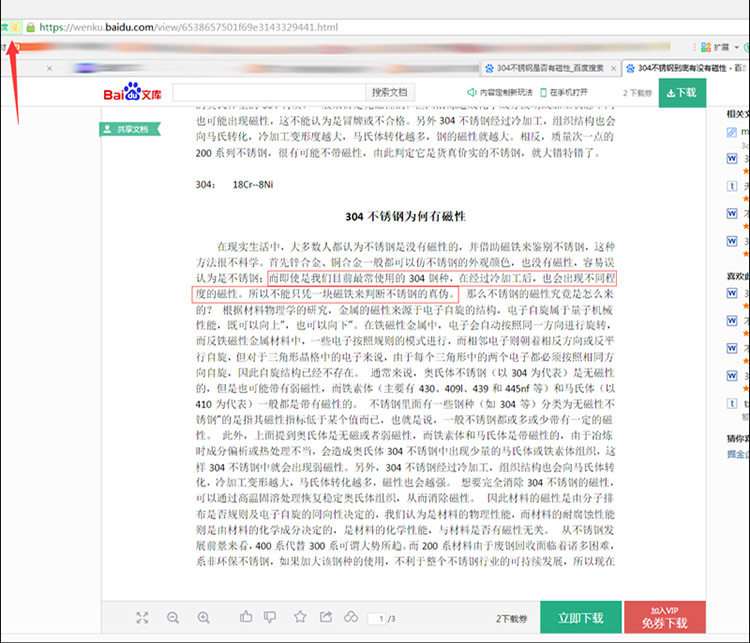Click the heading 304 不锈钢为何有磁性
This screenshot has width=750, height=643.
click(405, 217)
